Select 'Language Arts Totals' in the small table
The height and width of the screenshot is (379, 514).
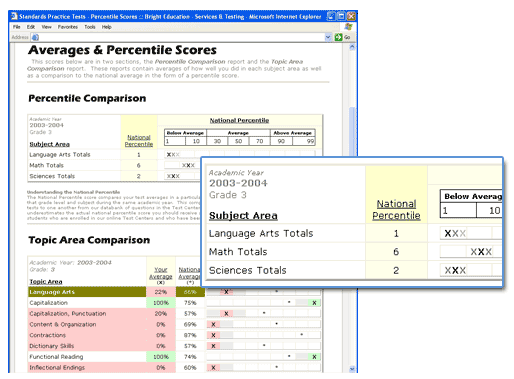[60, 155]
